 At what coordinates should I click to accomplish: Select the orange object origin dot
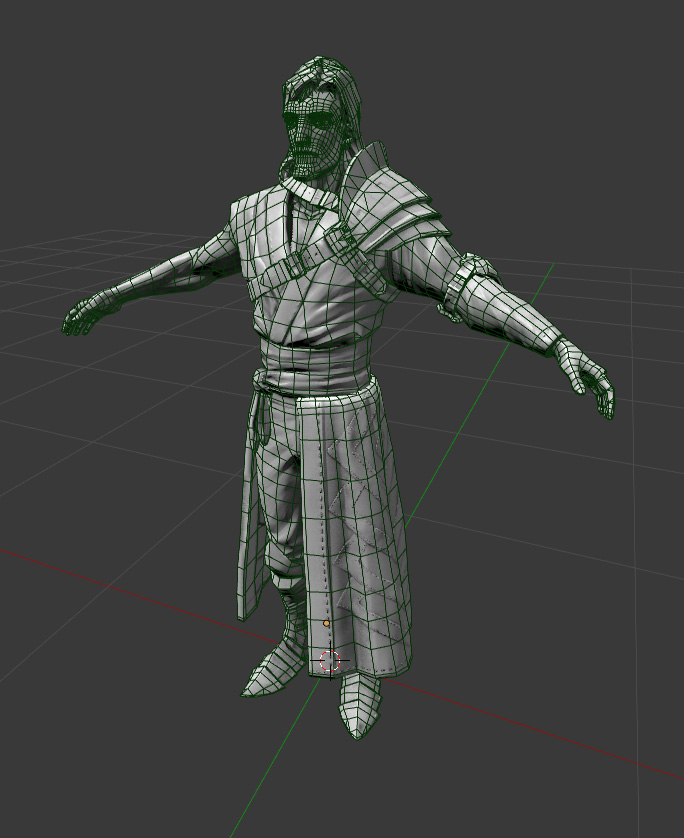[x=327, y=624]
